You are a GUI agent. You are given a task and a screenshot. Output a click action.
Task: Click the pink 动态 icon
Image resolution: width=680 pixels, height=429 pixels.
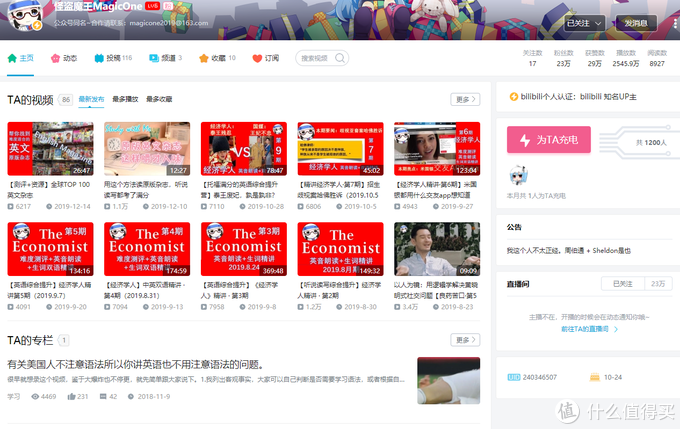pos(56,58)
